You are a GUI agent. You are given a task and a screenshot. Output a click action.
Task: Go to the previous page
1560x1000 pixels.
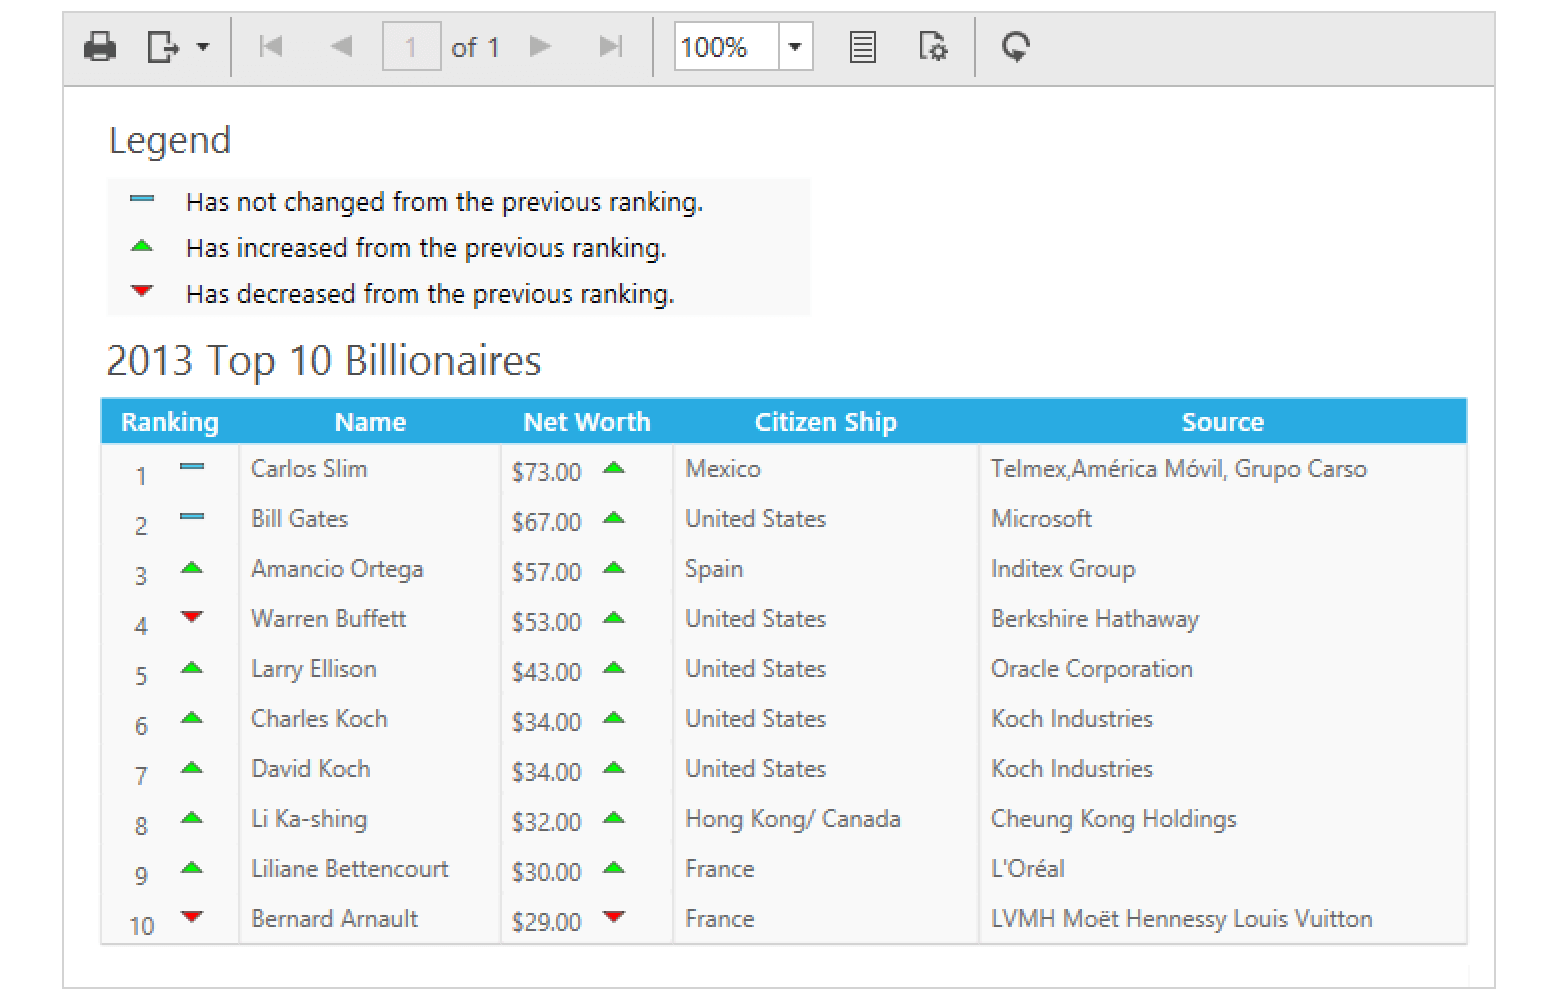[x=341, y=47]
